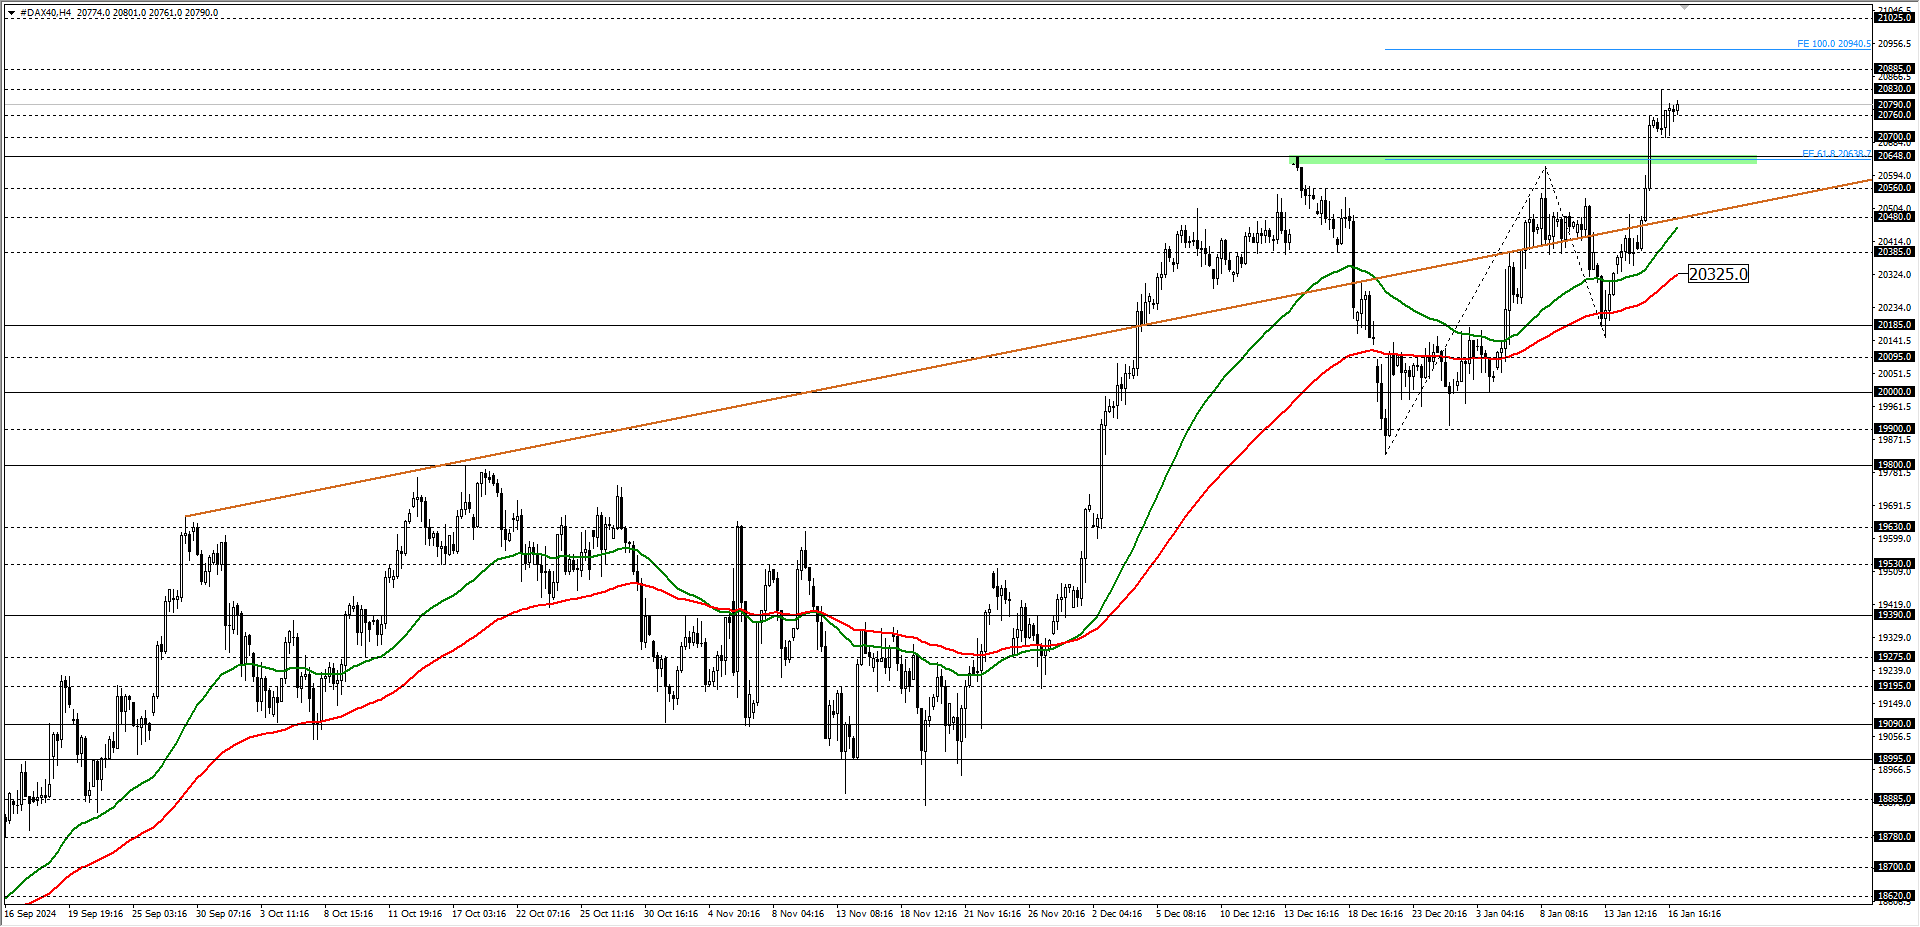Click the 19195.0 price level tag

[x=1894, y=686]
